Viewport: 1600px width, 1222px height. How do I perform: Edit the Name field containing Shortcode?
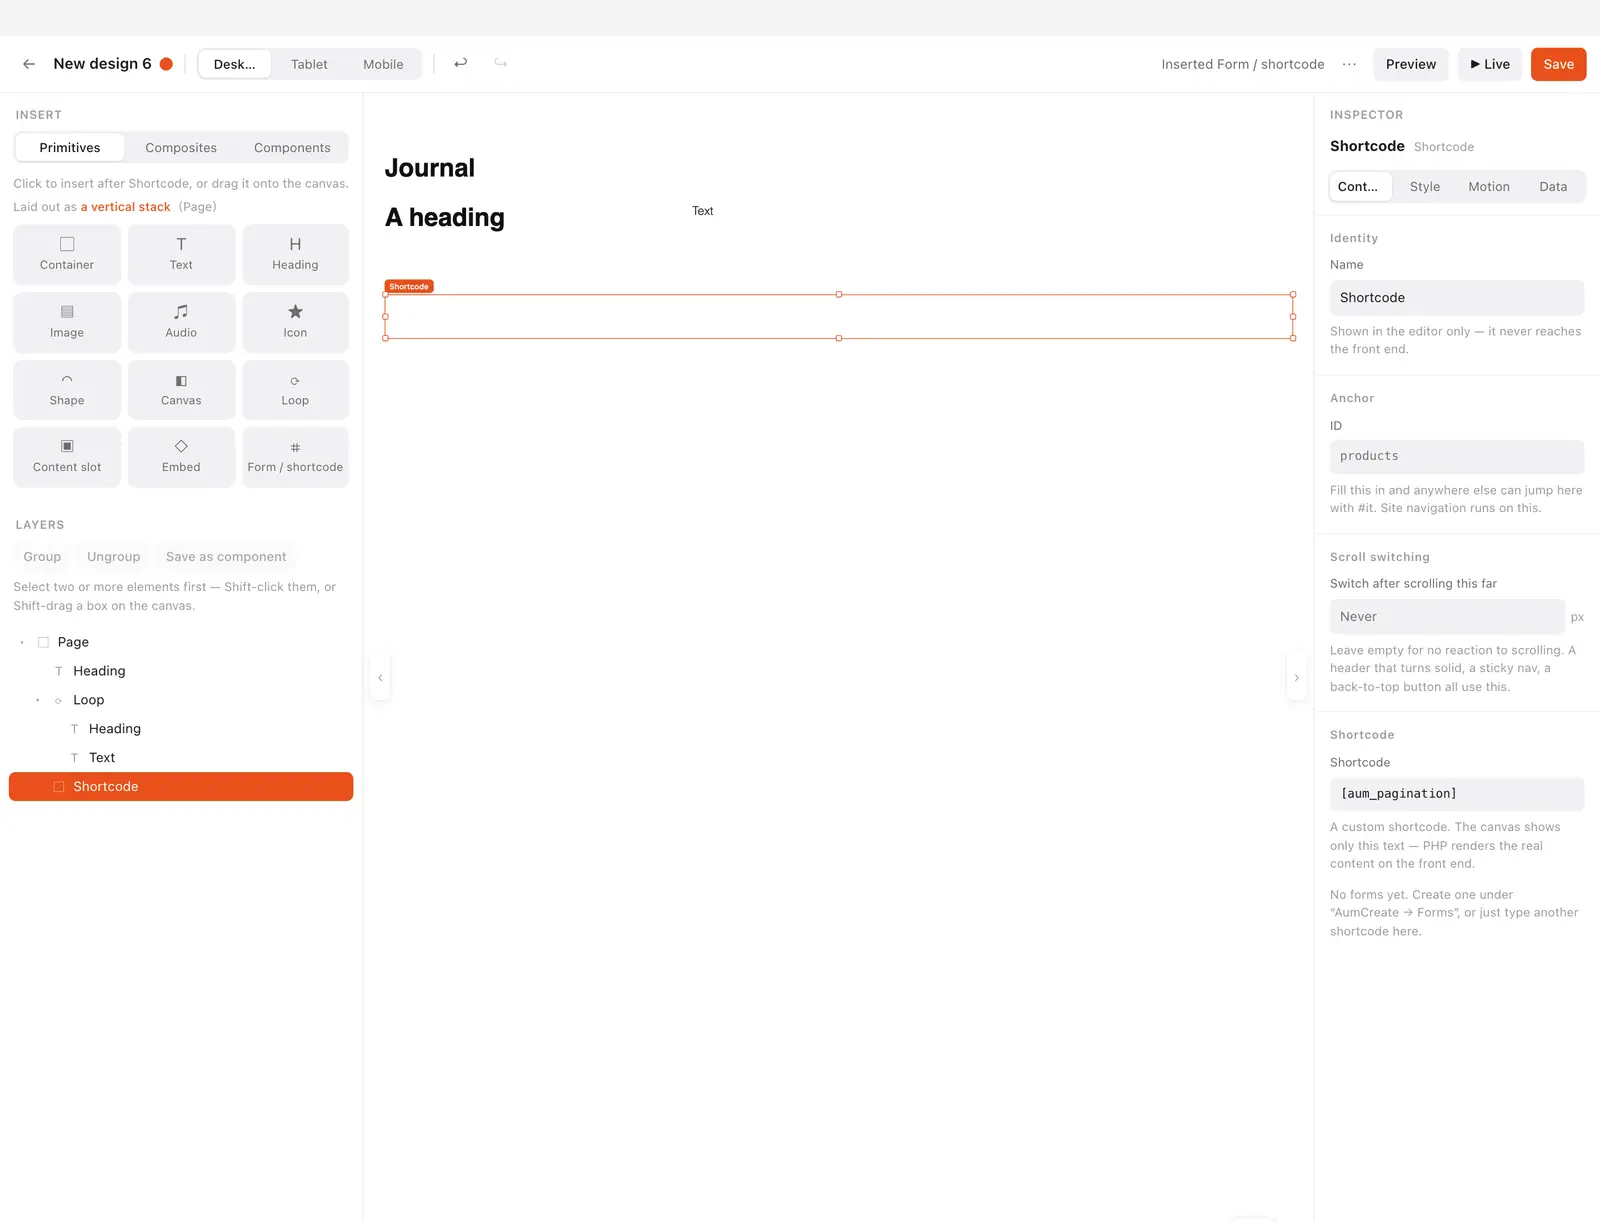[x=1456, y=298]
